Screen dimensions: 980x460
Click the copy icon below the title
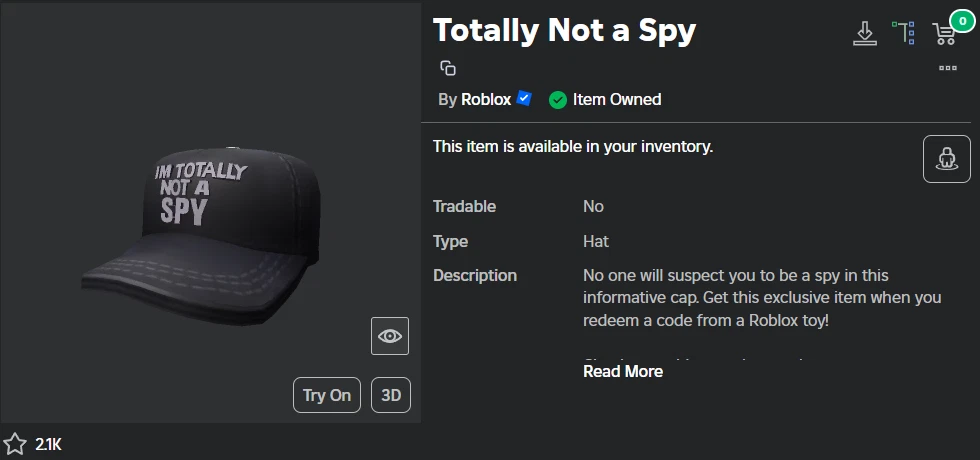tap(448, 68)
